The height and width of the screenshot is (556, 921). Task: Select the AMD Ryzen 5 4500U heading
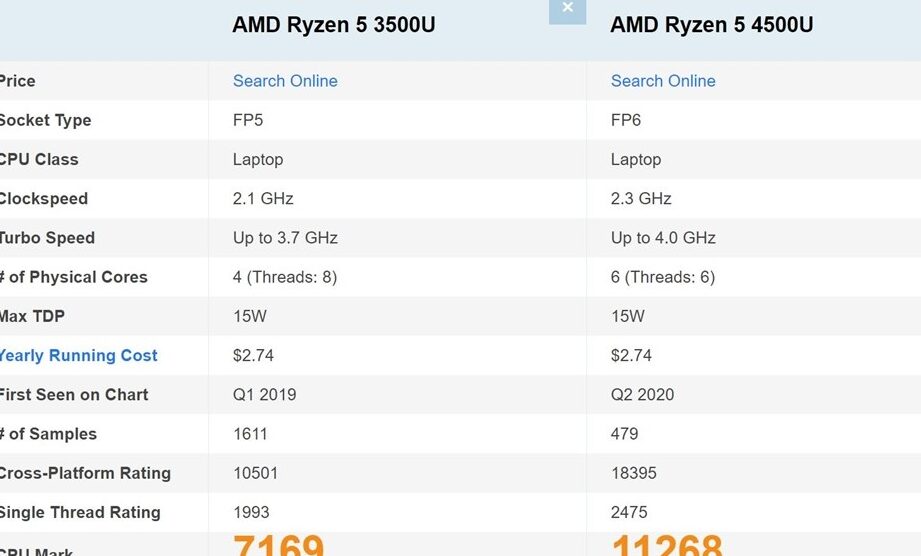(712, 25)
